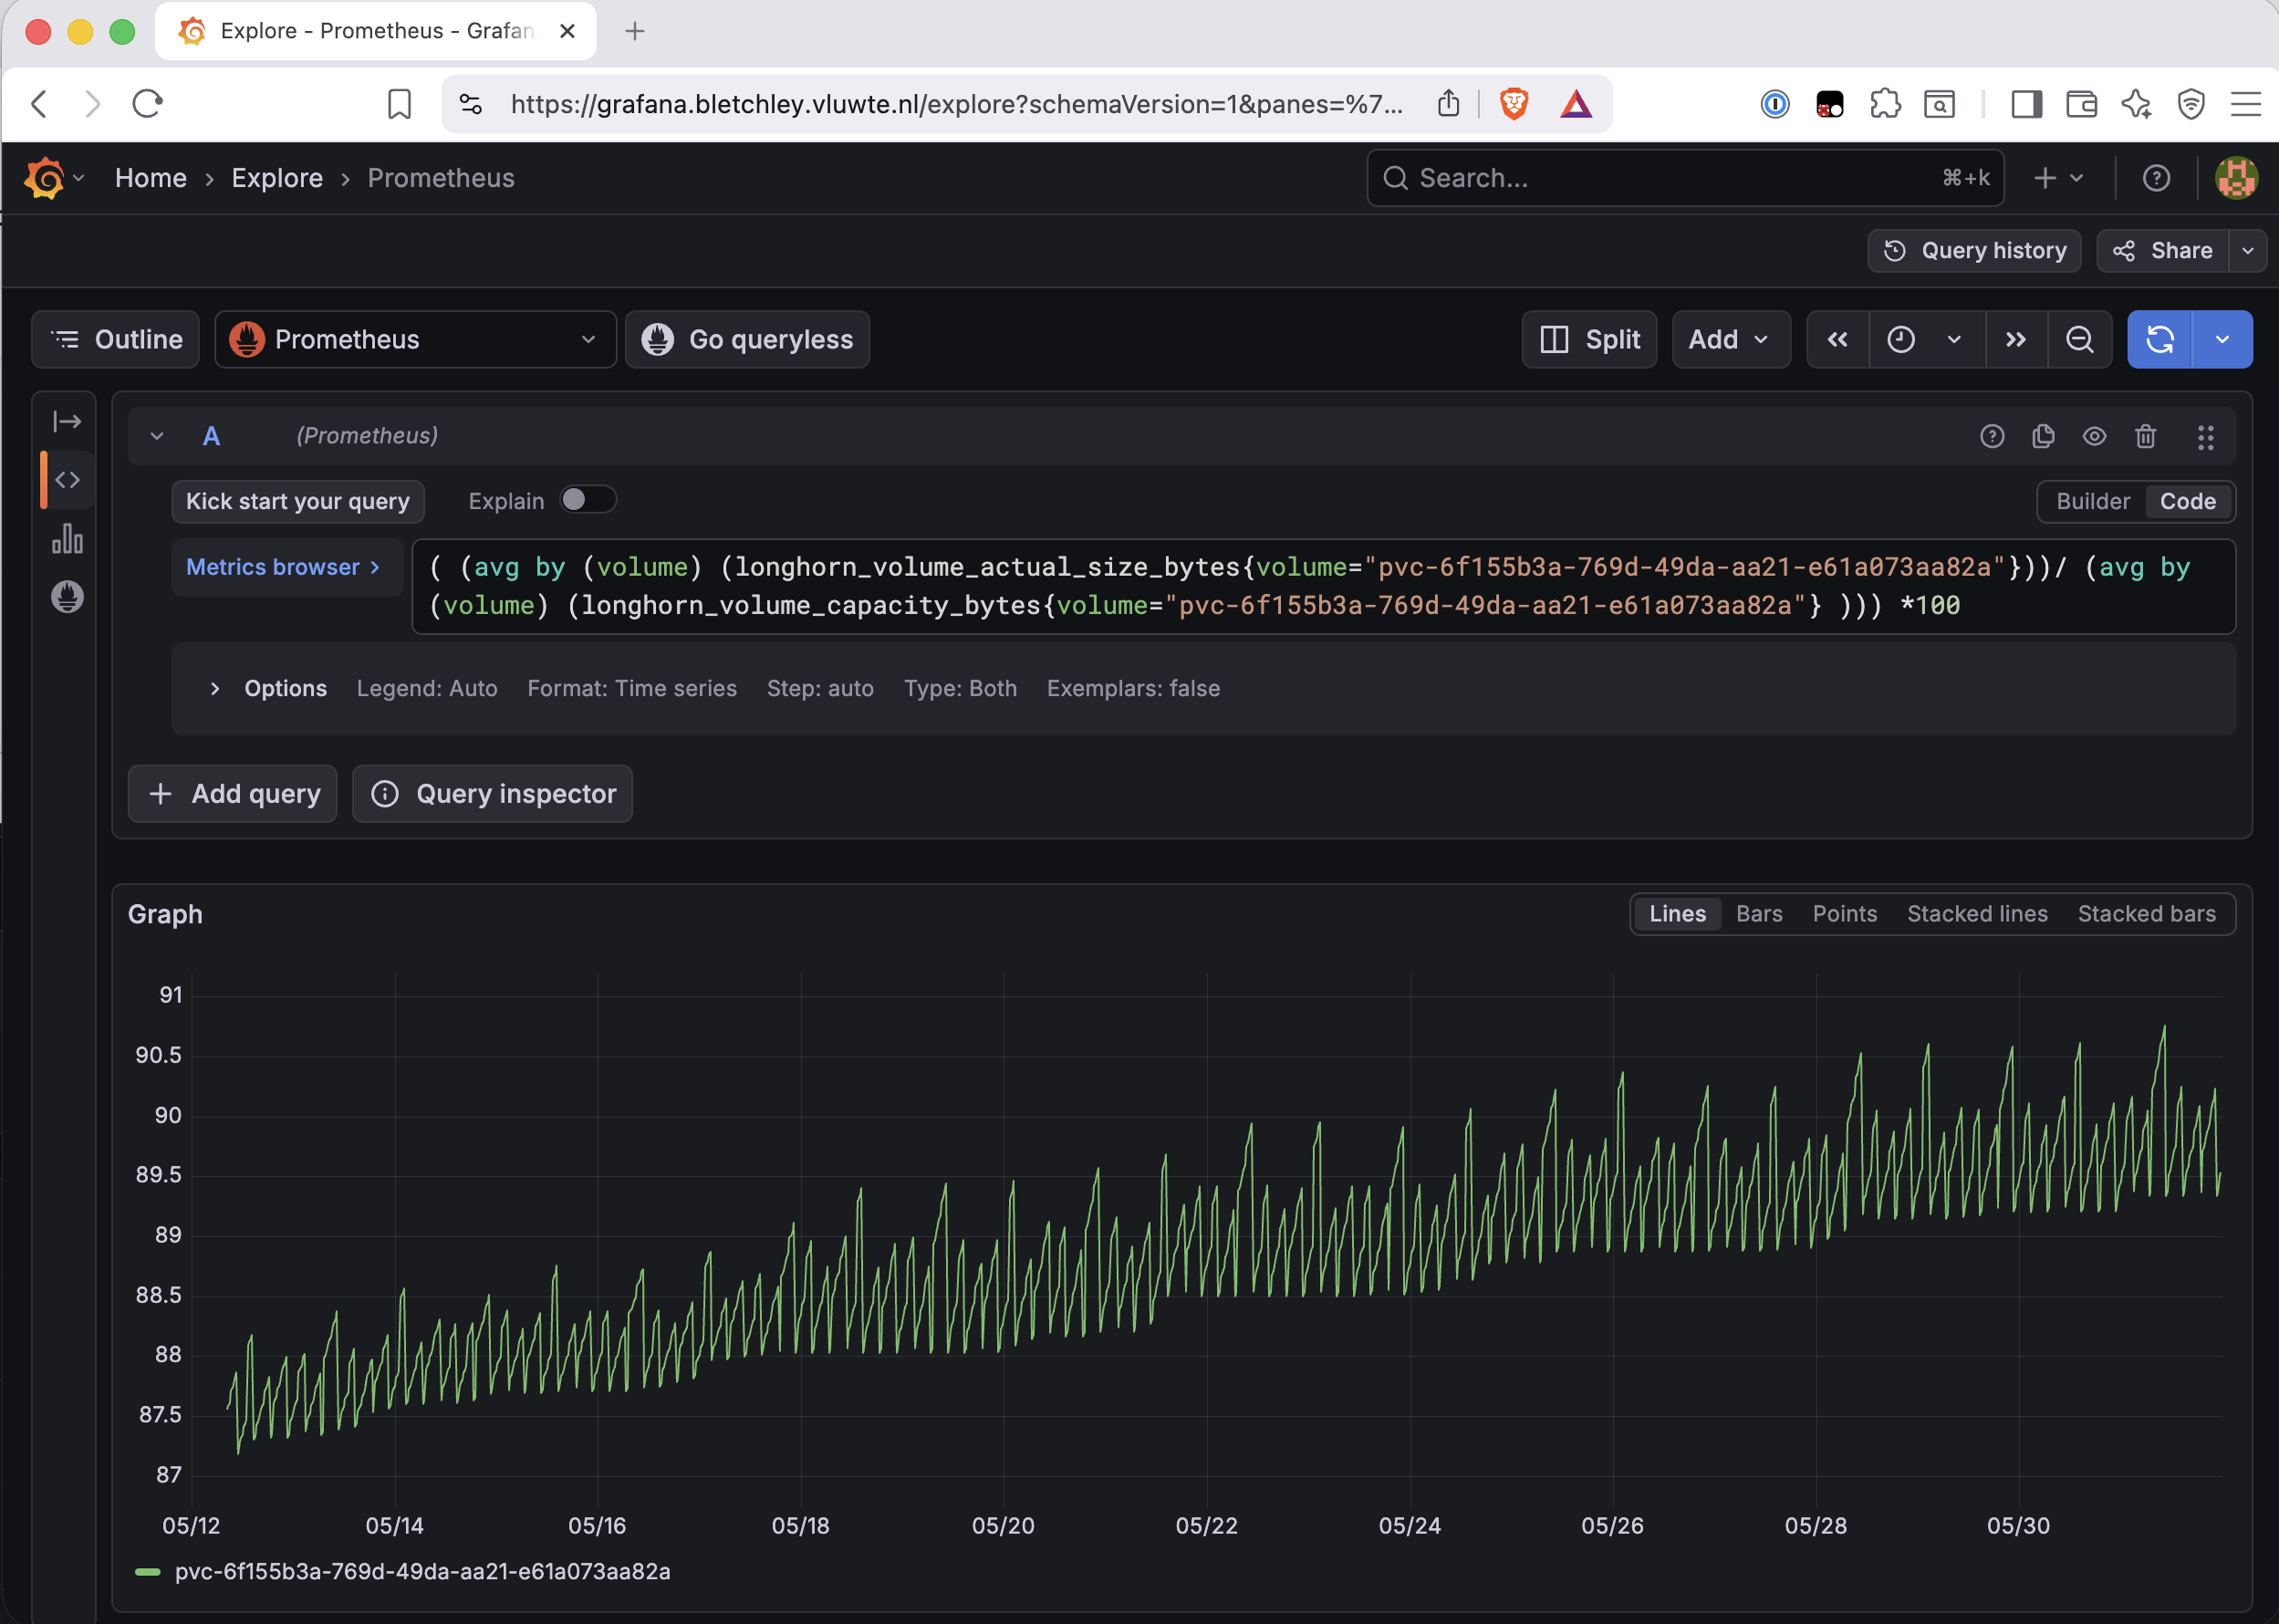Run query with the blue refresh button
Screen dimensions: 2279x1624
2159,340
